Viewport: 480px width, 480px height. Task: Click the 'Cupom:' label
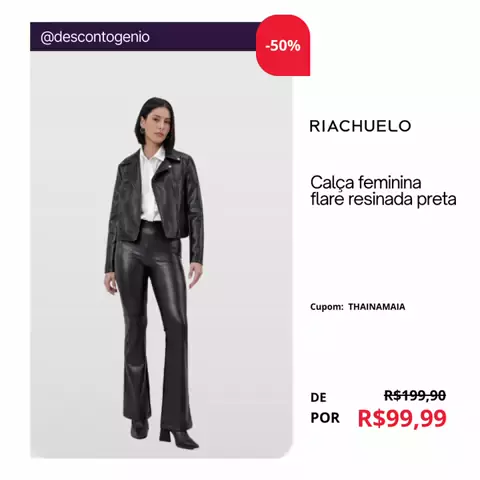(x=327, y=307)
